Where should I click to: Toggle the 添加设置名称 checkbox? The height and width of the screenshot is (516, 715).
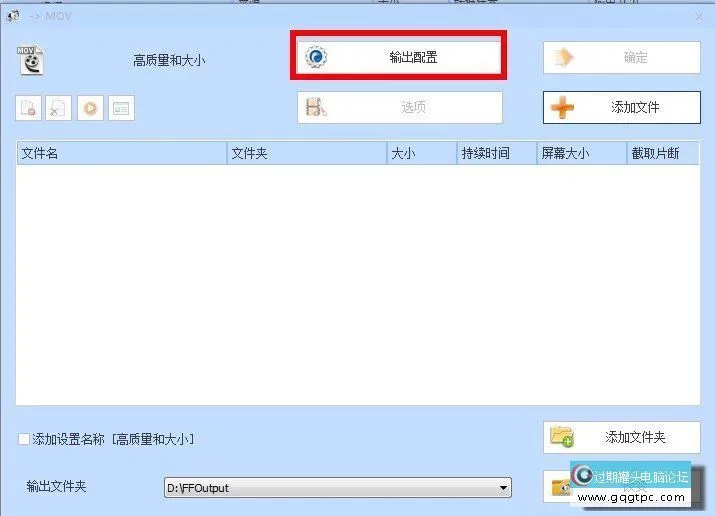click(24, 439)
